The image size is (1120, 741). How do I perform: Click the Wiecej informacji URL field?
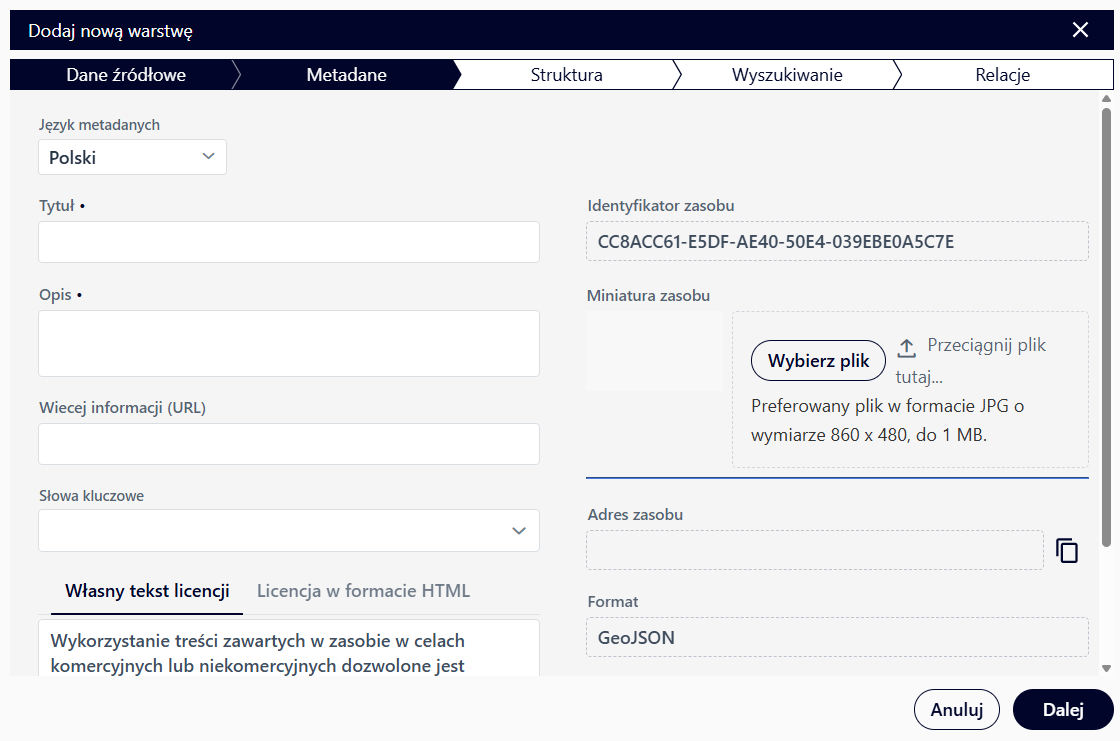(x=288, y=444)
